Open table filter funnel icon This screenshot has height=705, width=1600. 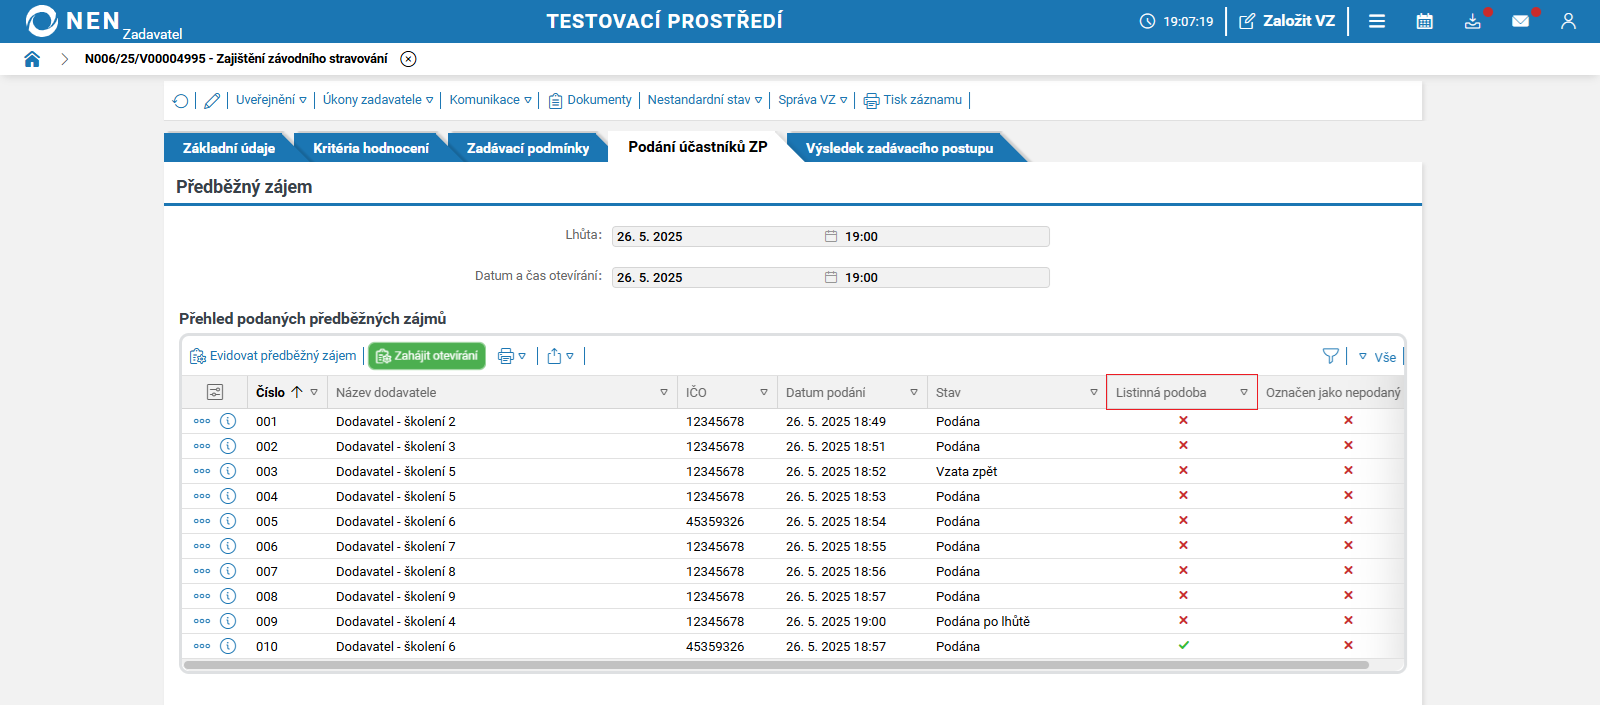pyautogui.click(x=1330, y=356)
